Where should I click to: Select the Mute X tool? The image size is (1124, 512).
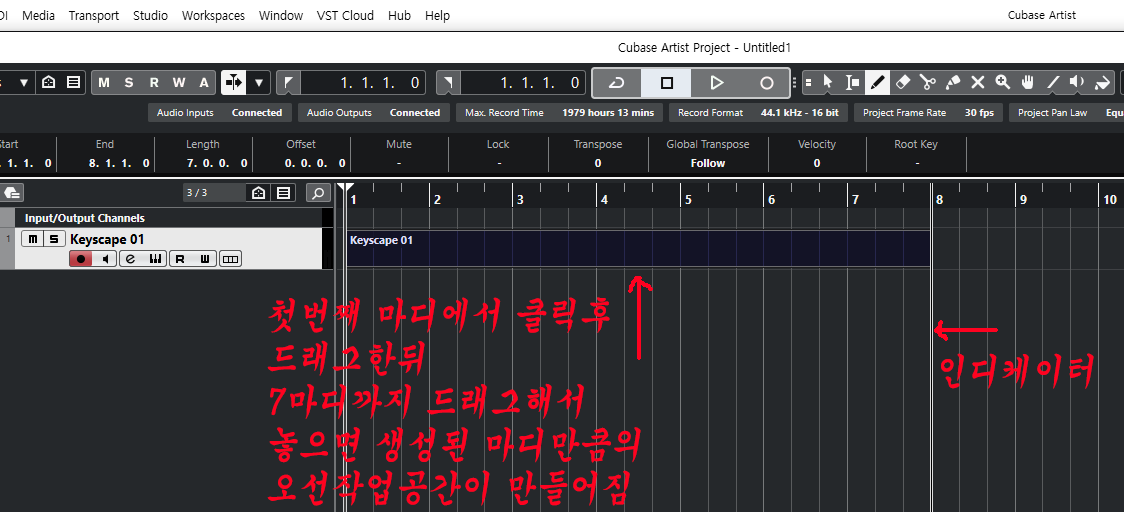978,82
